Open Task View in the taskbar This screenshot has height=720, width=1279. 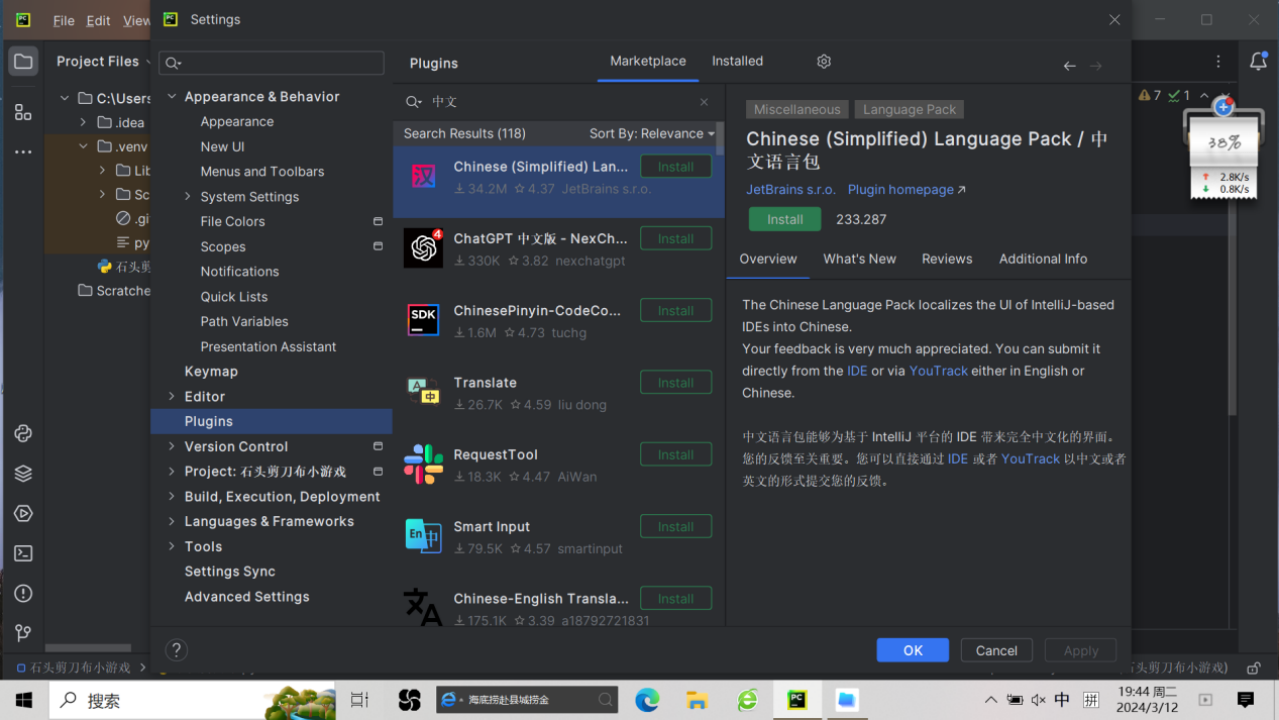(360, 700)
